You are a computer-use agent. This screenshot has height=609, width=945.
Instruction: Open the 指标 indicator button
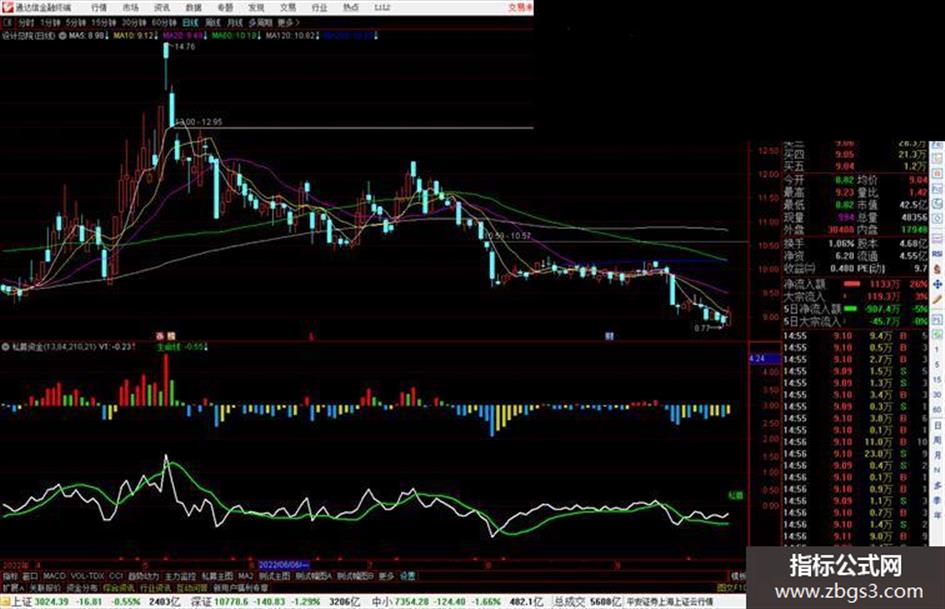tap(10, 576)
